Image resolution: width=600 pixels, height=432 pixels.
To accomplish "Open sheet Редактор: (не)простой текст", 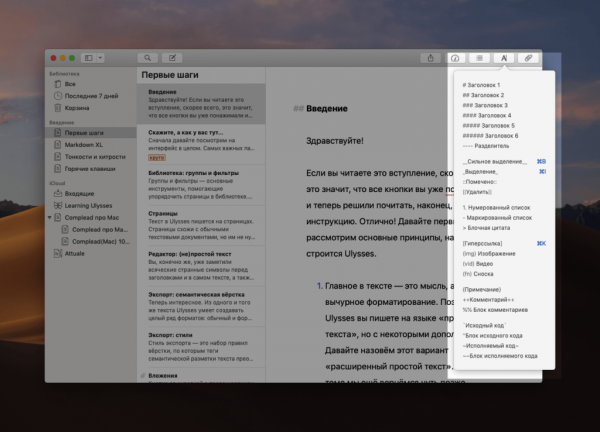I will 201,266.
